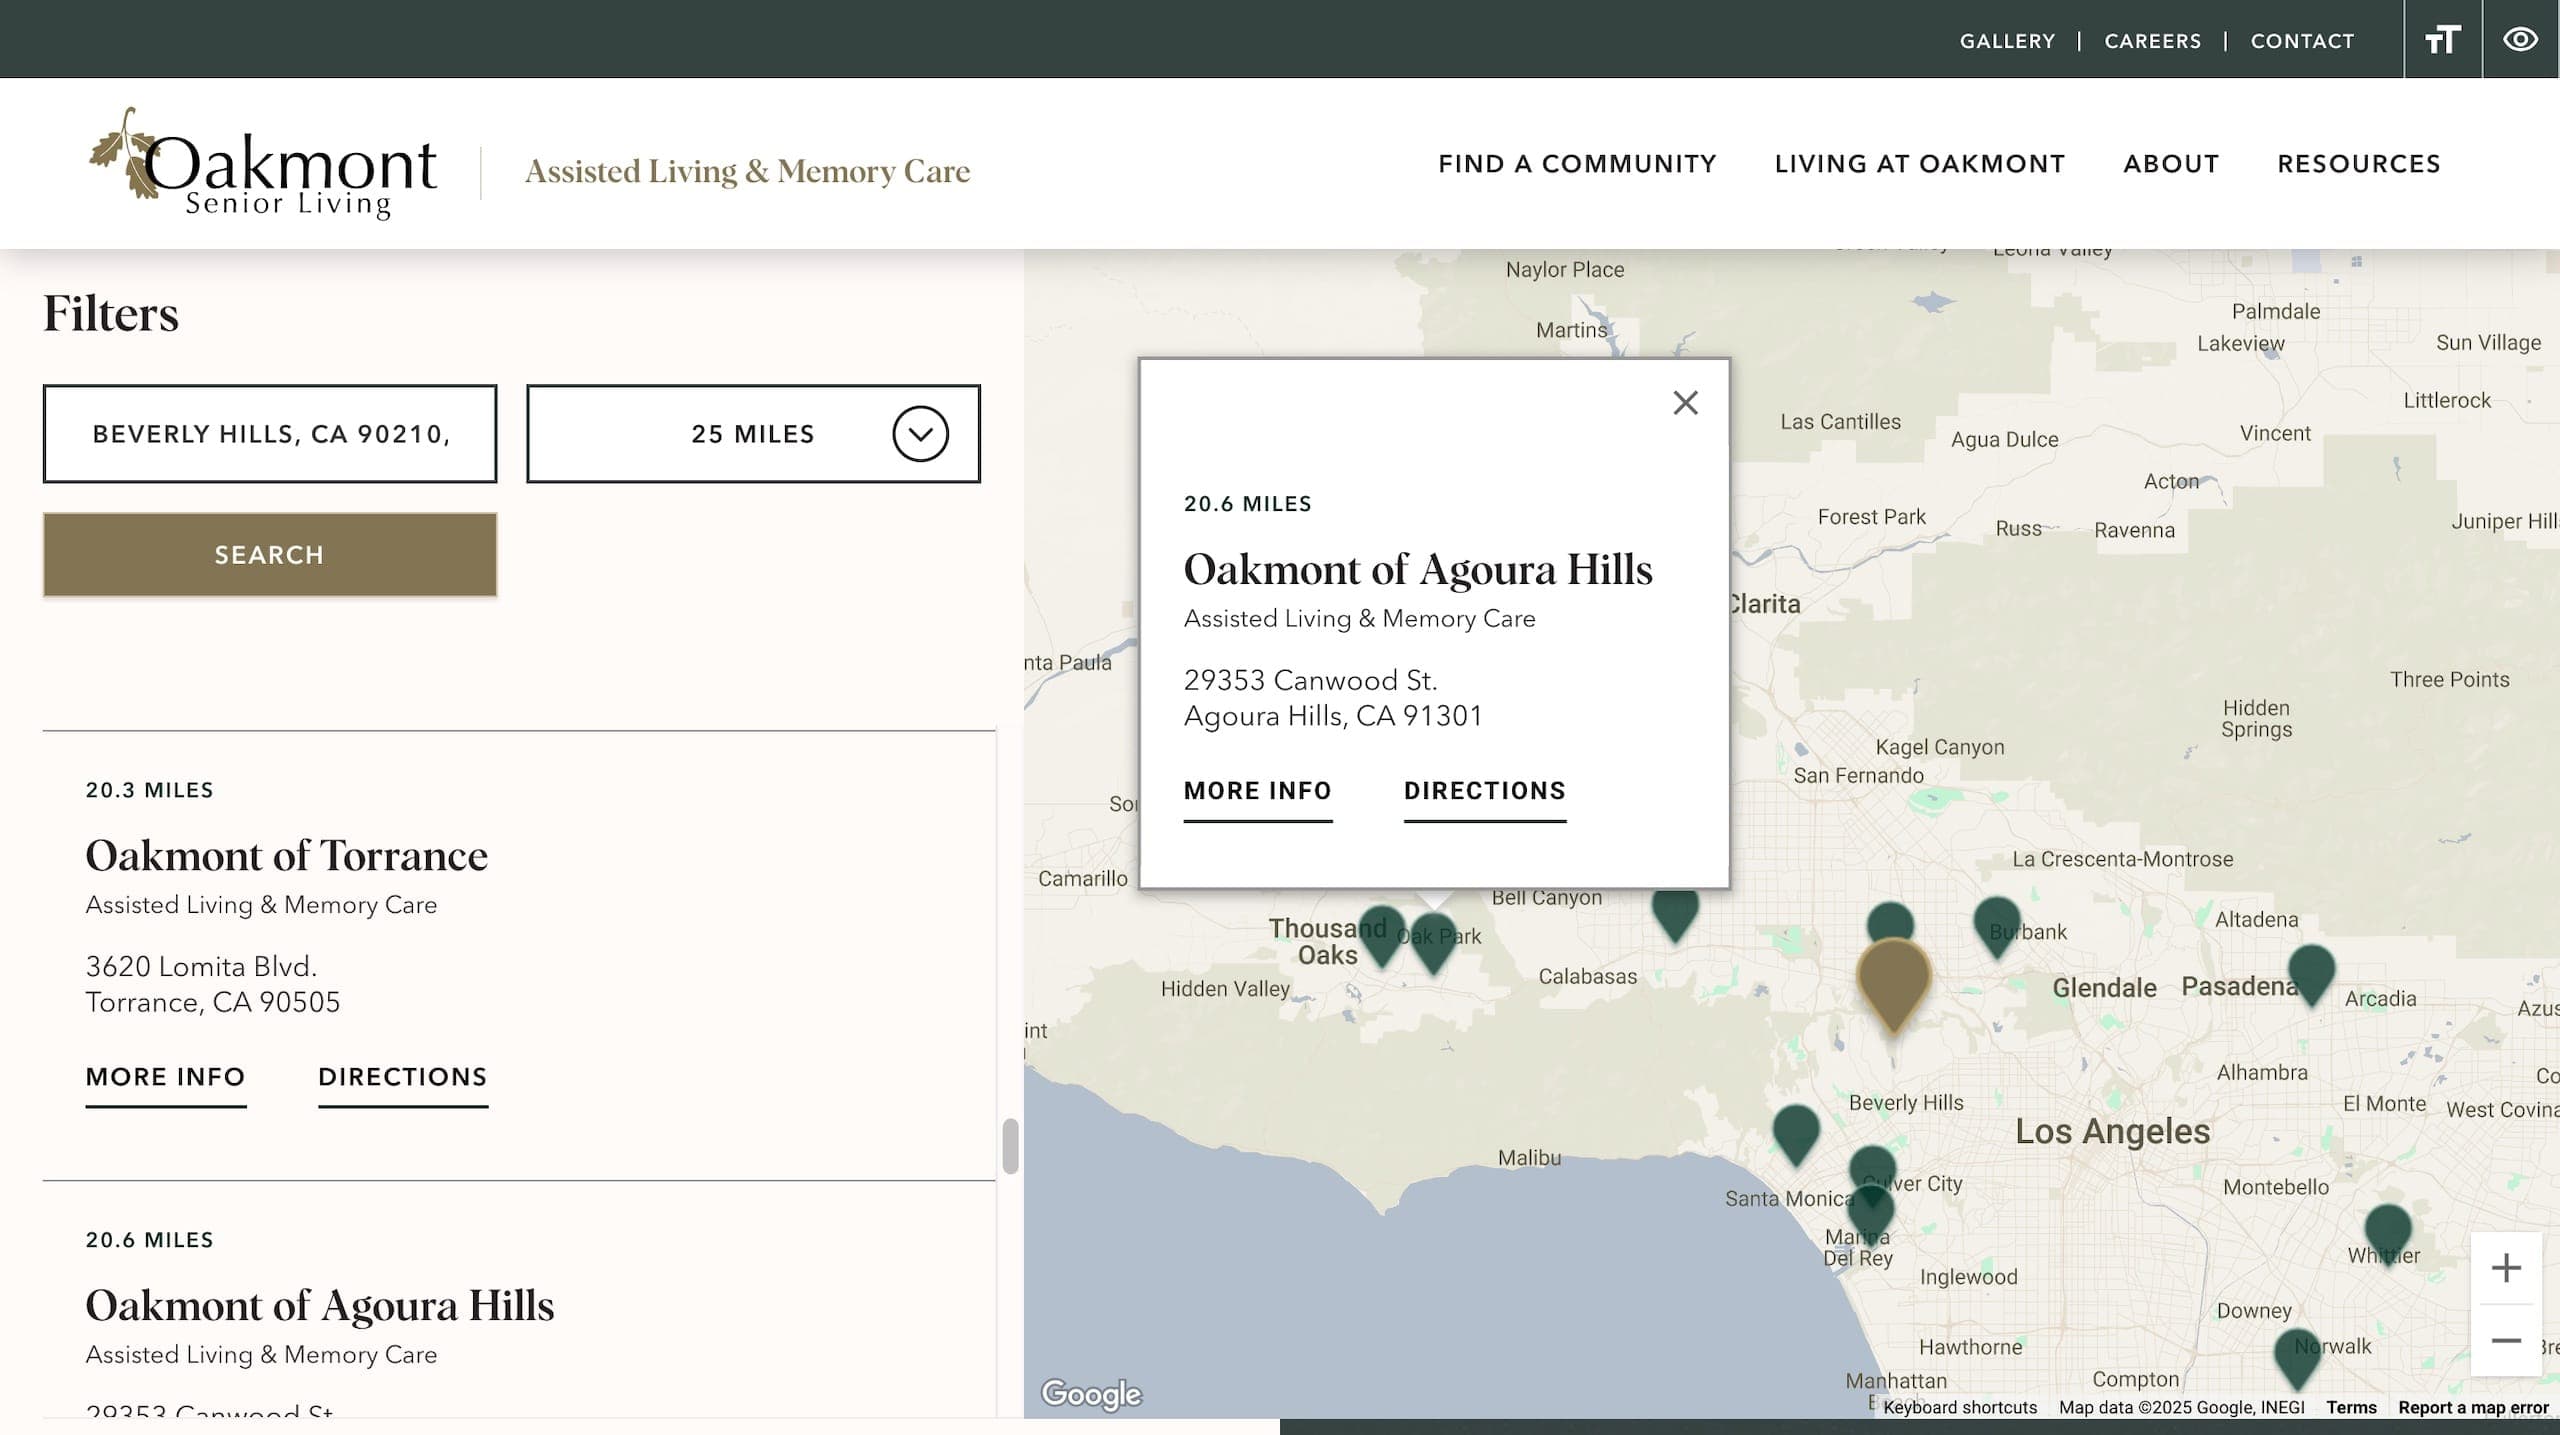Click the Filters heading

tap(111, 314)
